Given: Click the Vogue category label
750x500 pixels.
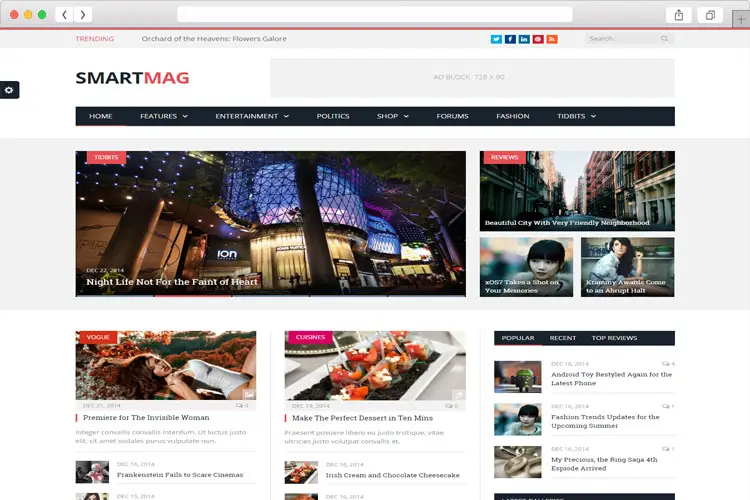Looking at the screenshot, I should click(98, 337).
